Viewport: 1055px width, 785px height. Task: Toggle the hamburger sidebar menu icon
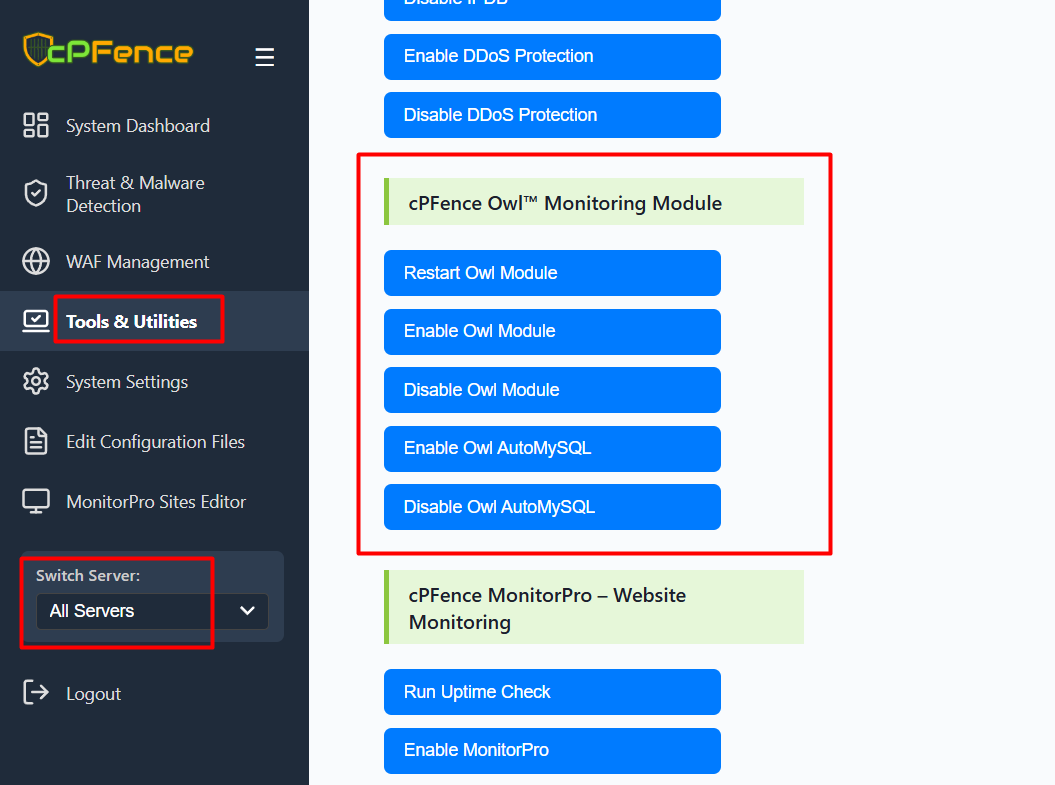coord(264,57)
